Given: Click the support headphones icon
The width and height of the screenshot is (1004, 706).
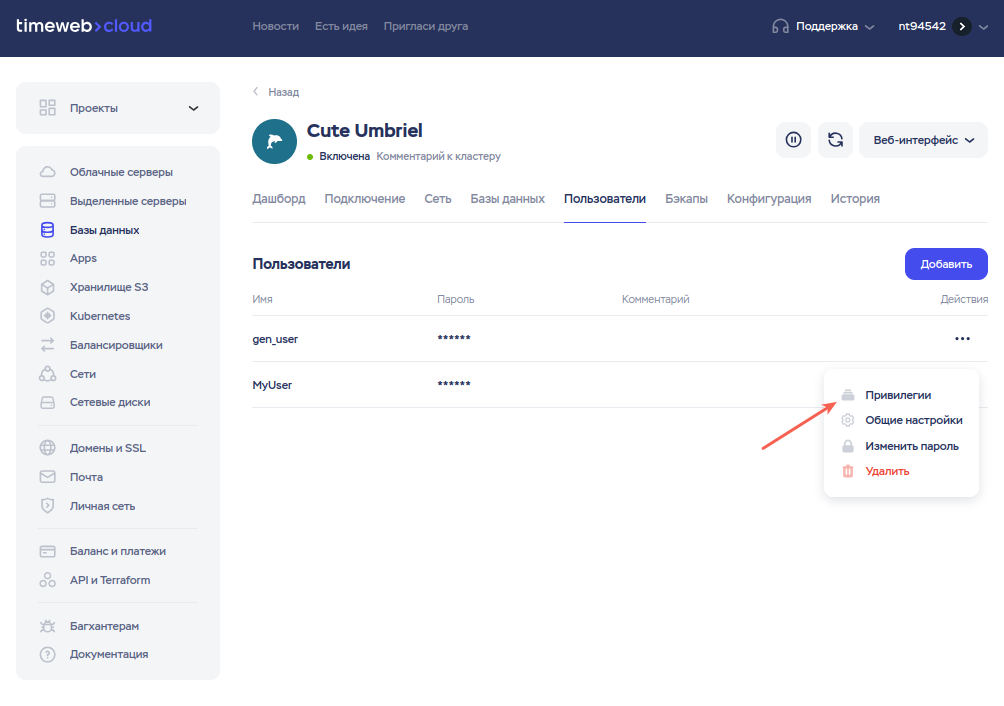Looking at the screenshot, I should click(x=780, y=26).
